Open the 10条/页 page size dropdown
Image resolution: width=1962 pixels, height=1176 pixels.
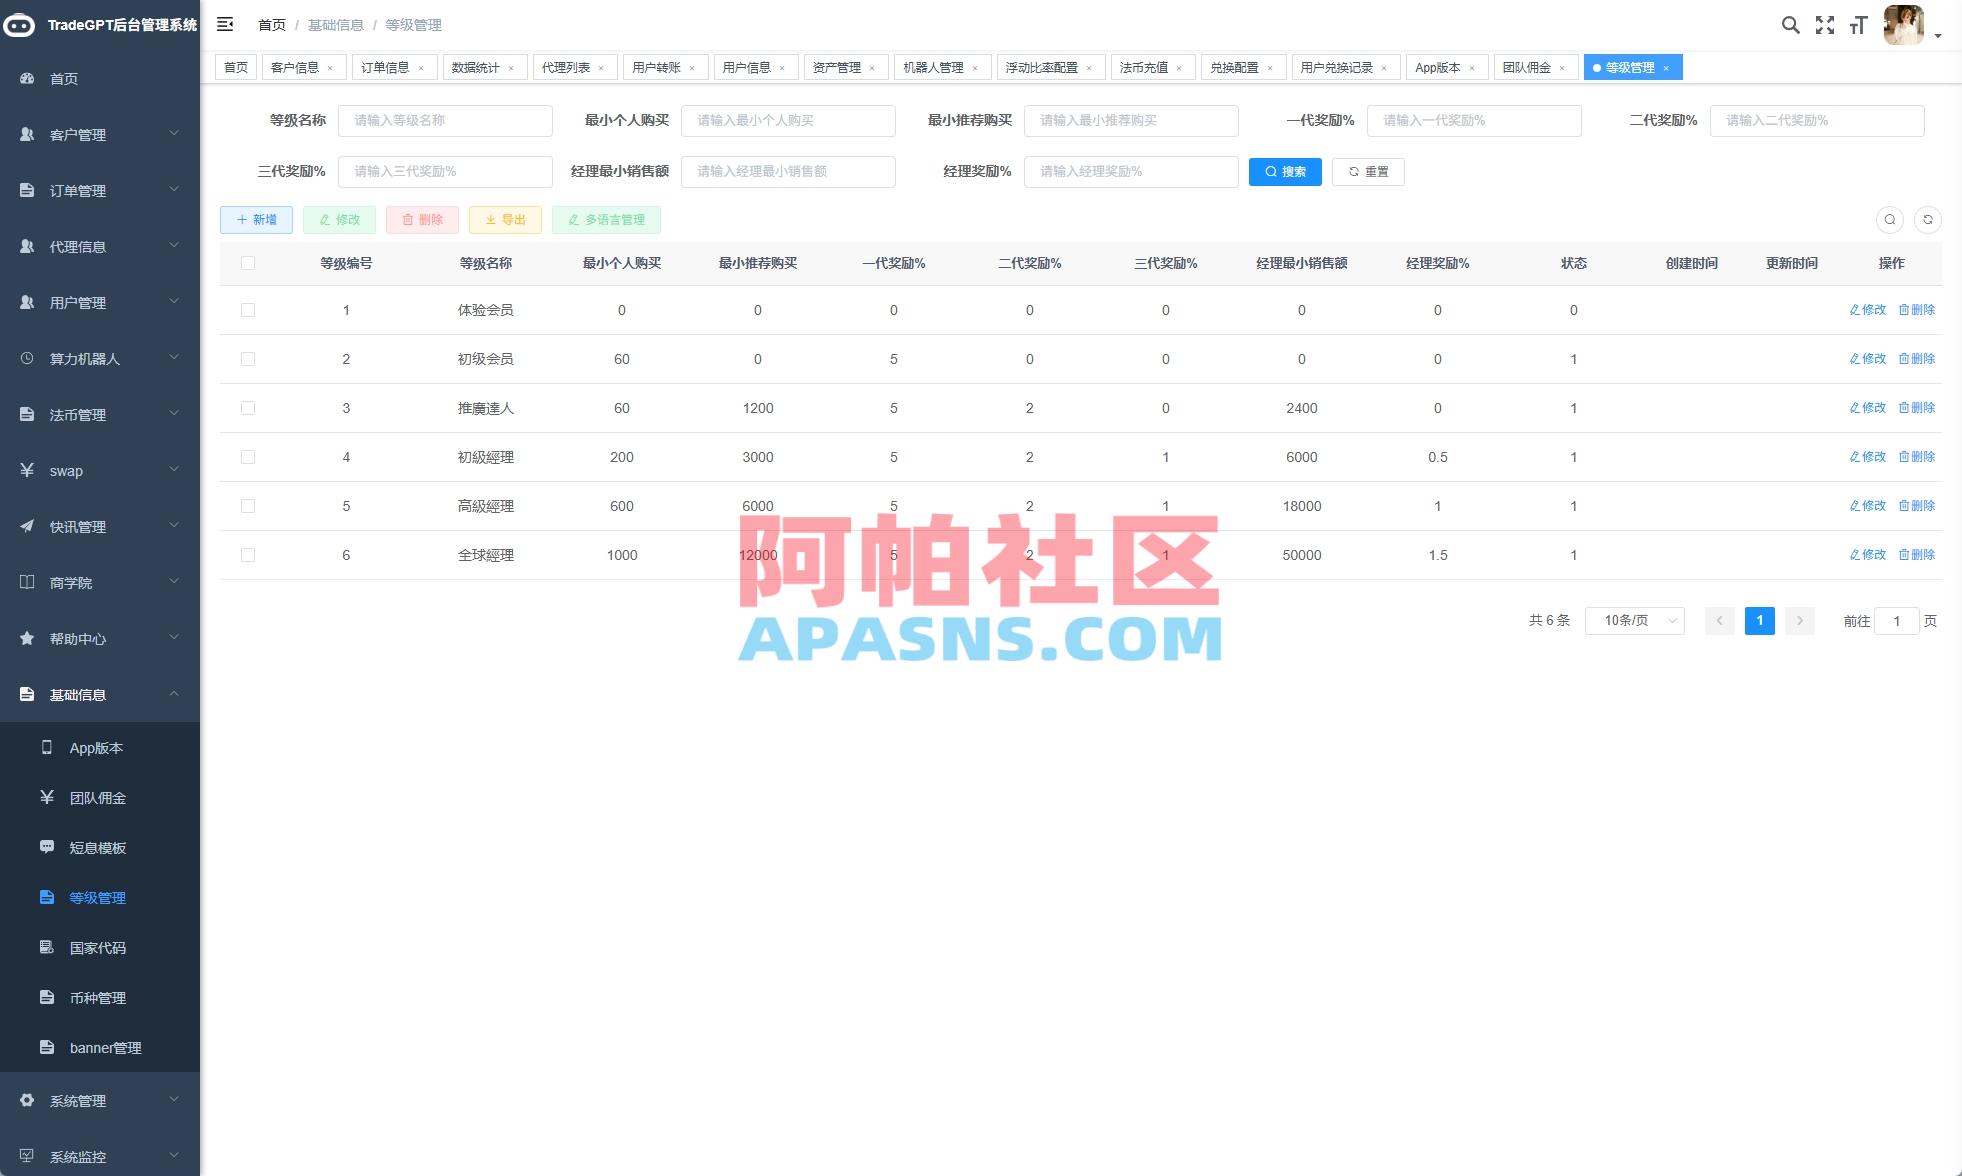pyautogui.click(x=1634, y=620)
